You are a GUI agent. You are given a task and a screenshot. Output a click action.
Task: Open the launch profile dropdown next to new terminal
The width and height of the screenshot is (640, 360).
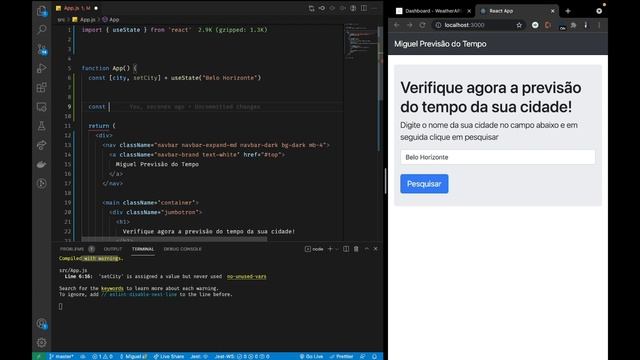point(337,249)
